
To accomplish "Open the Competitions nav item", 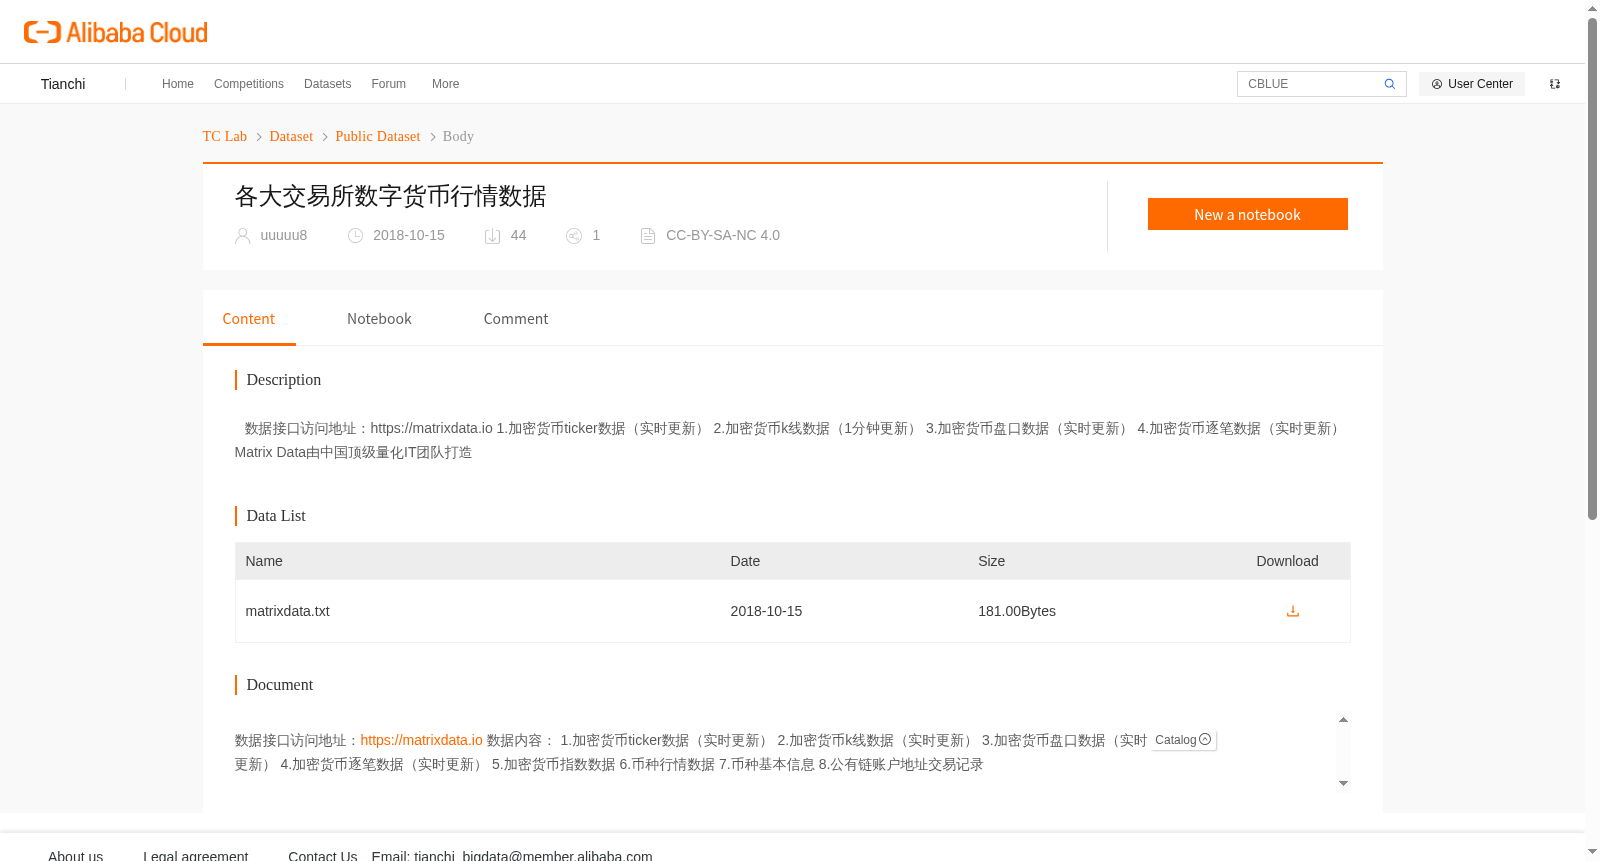I will tap(249, 84).
